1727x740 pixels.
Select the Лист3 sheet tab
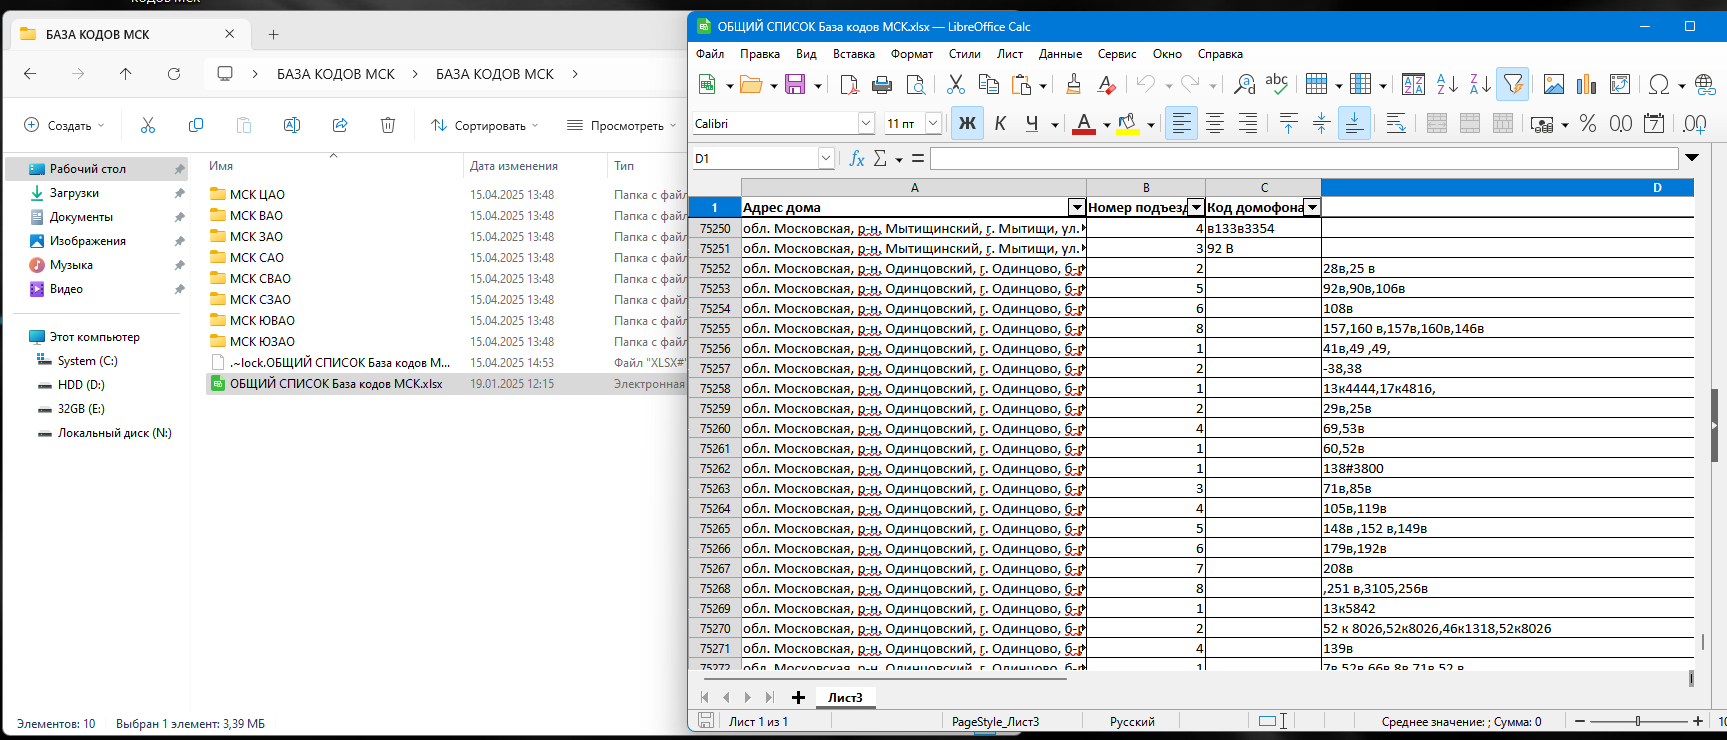pos(845,697)
